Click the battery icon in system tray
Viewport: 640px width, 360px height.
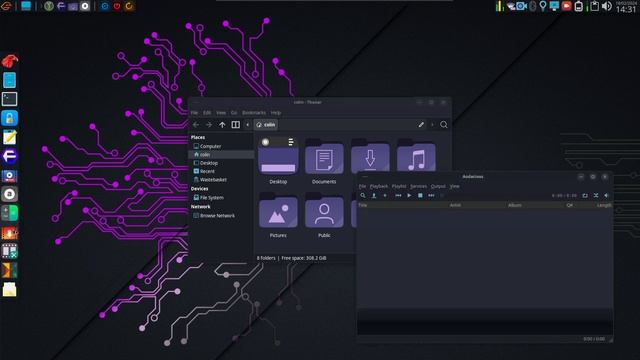(x=578, y=6)
